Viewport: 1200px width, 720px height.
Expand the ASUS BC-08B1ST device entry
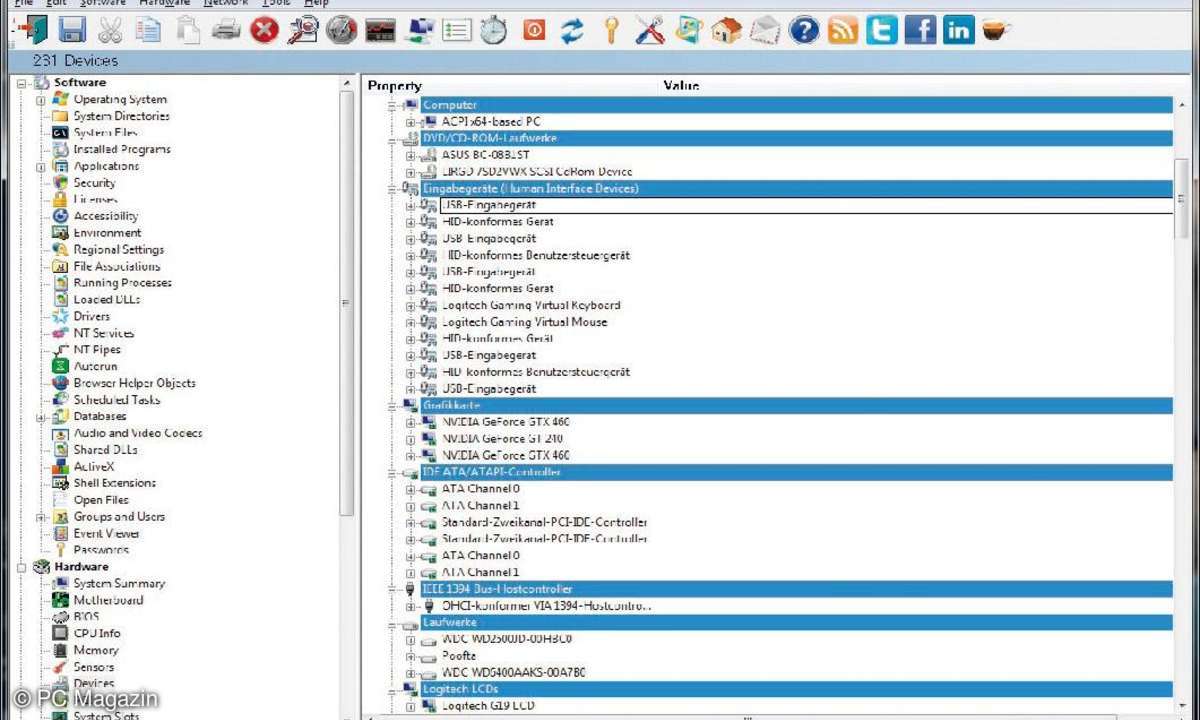410,156
